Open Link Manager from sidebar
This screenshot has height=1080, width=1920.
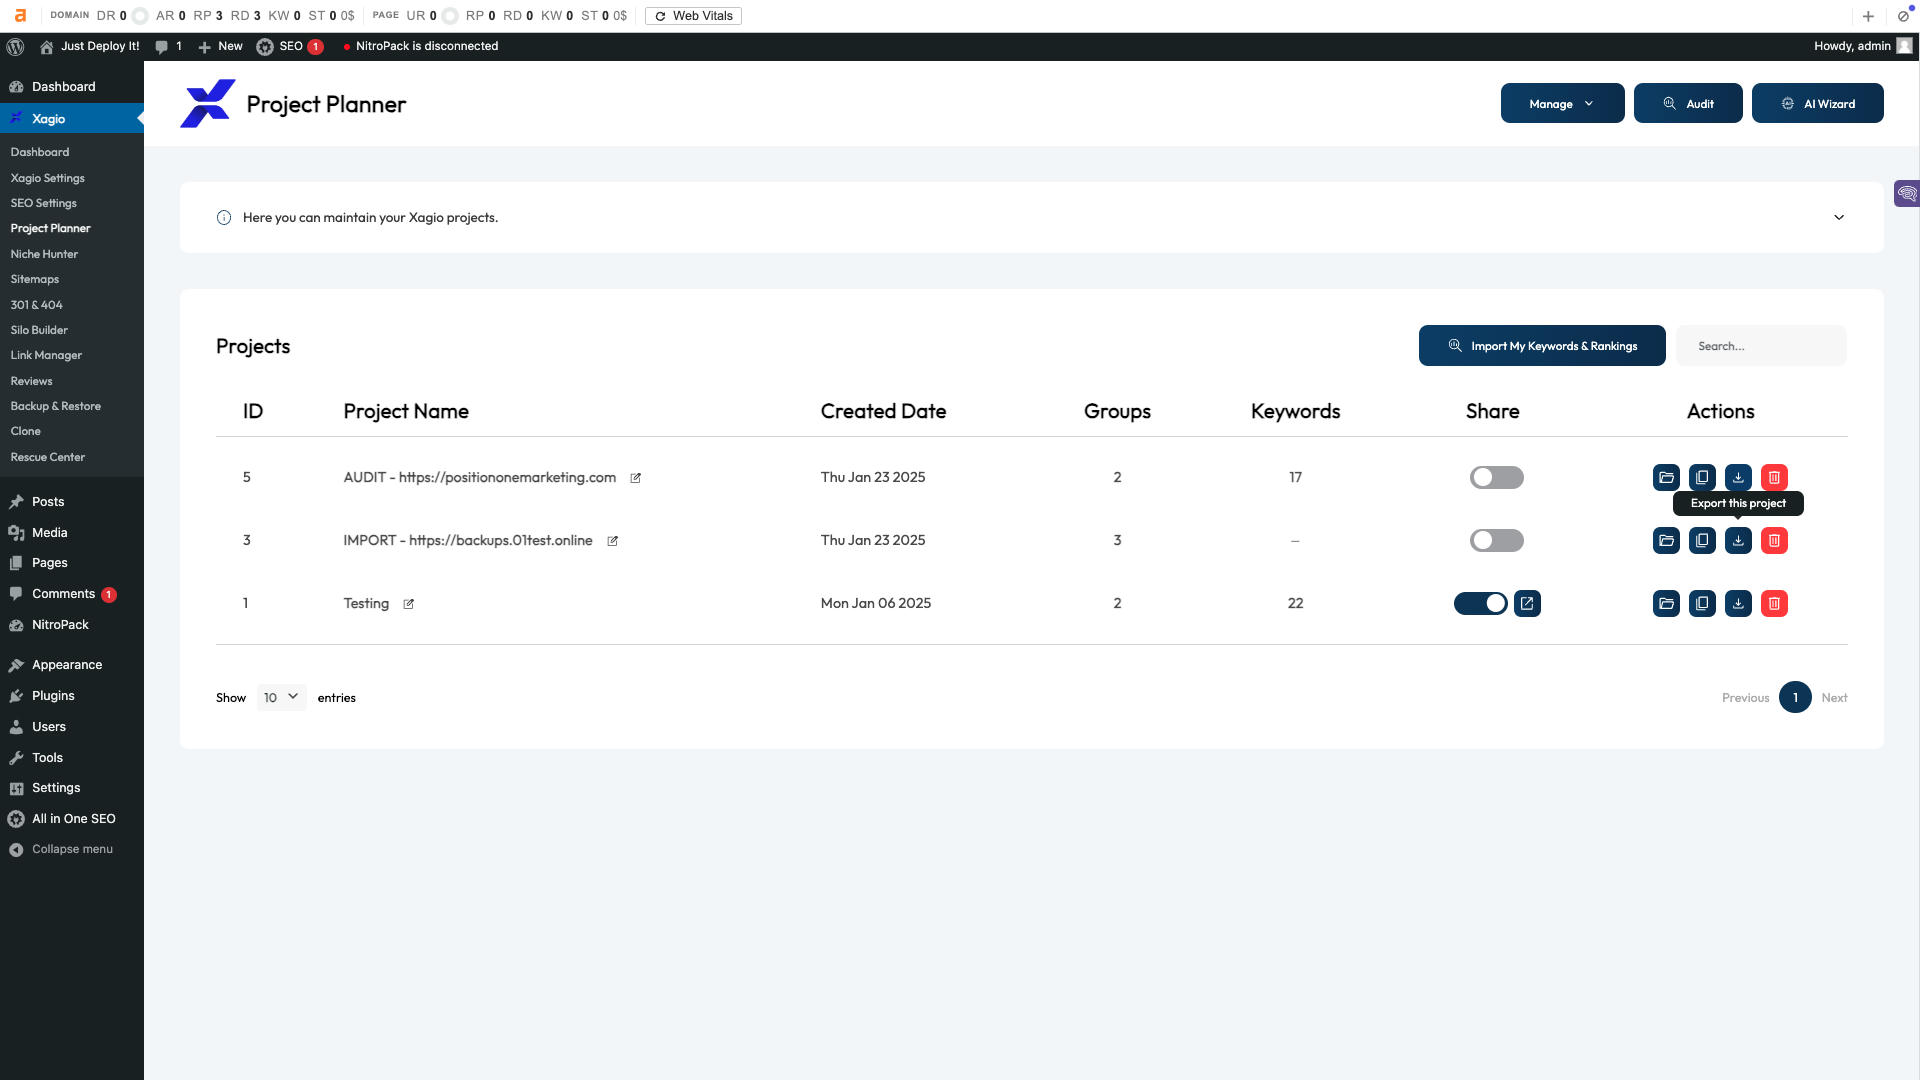(46, 355)
